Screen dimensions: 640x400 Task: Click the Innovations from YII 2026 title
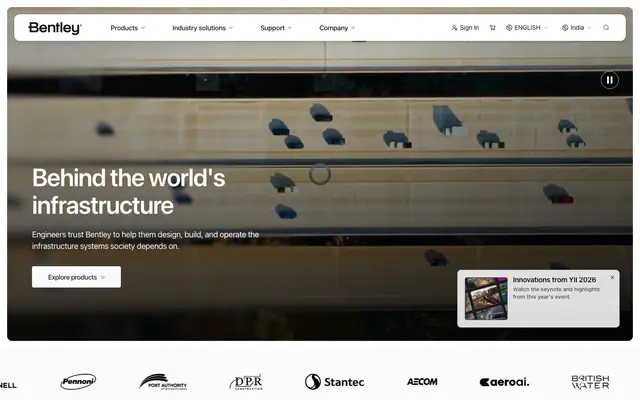pyautogui.click(x=554, y=280)
